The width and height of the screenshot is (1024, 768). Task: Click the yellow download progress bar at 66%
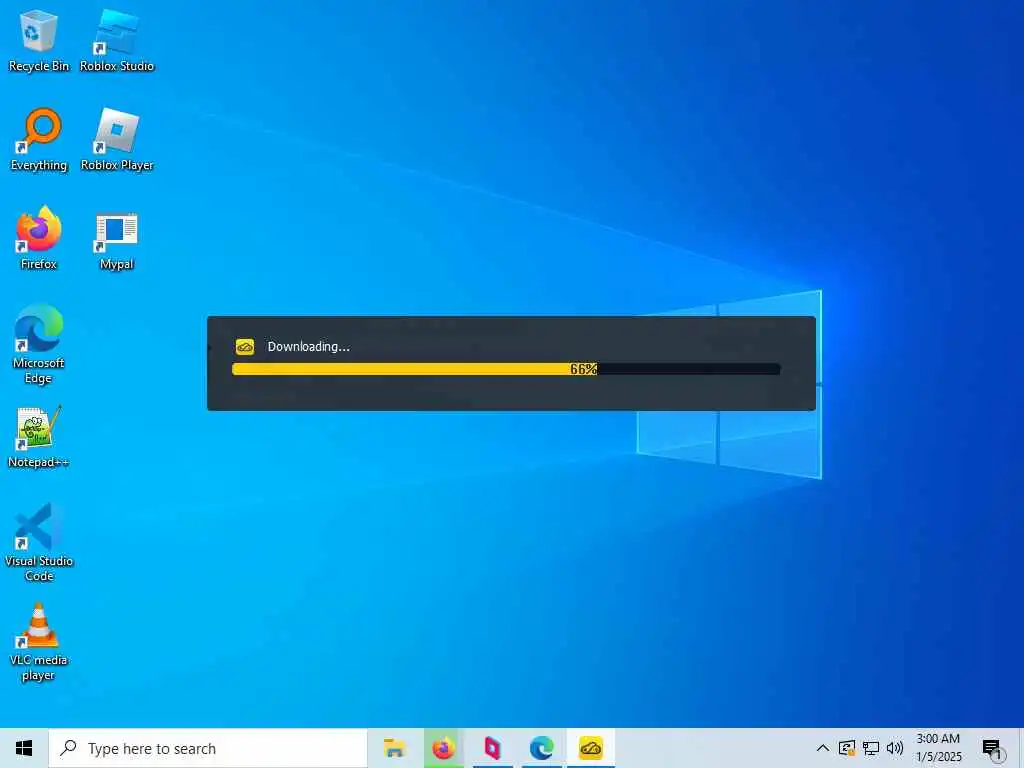[506, 369]
